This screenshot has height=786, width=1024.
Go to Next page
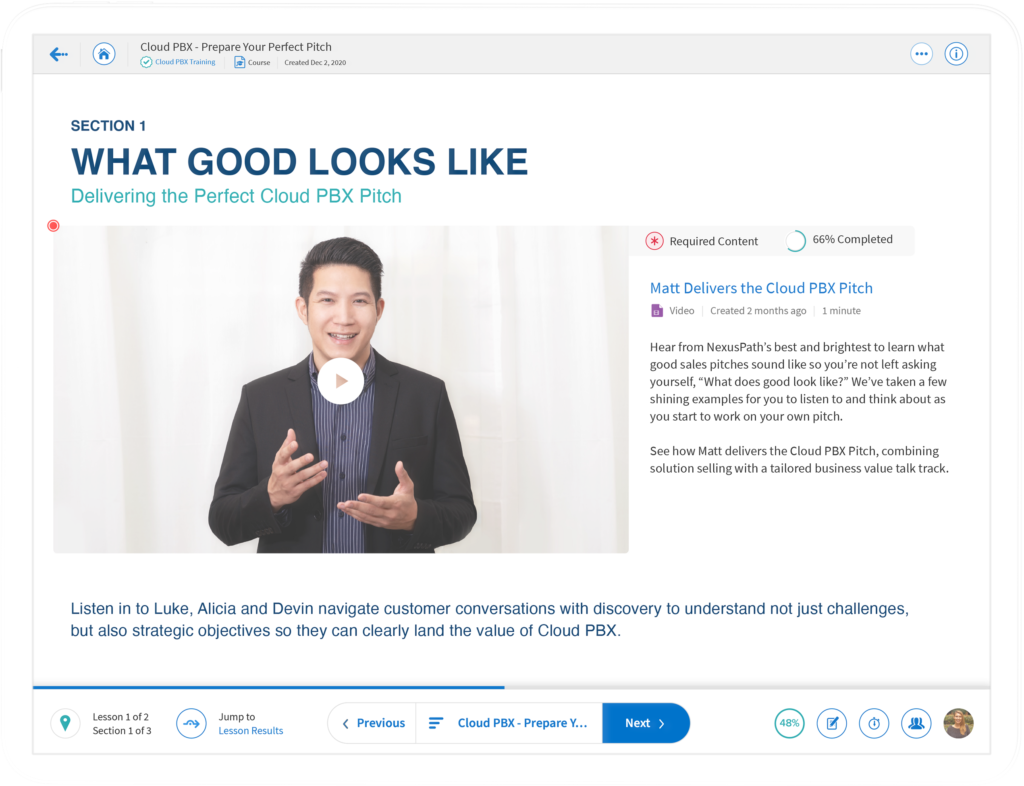click(645, 723)
